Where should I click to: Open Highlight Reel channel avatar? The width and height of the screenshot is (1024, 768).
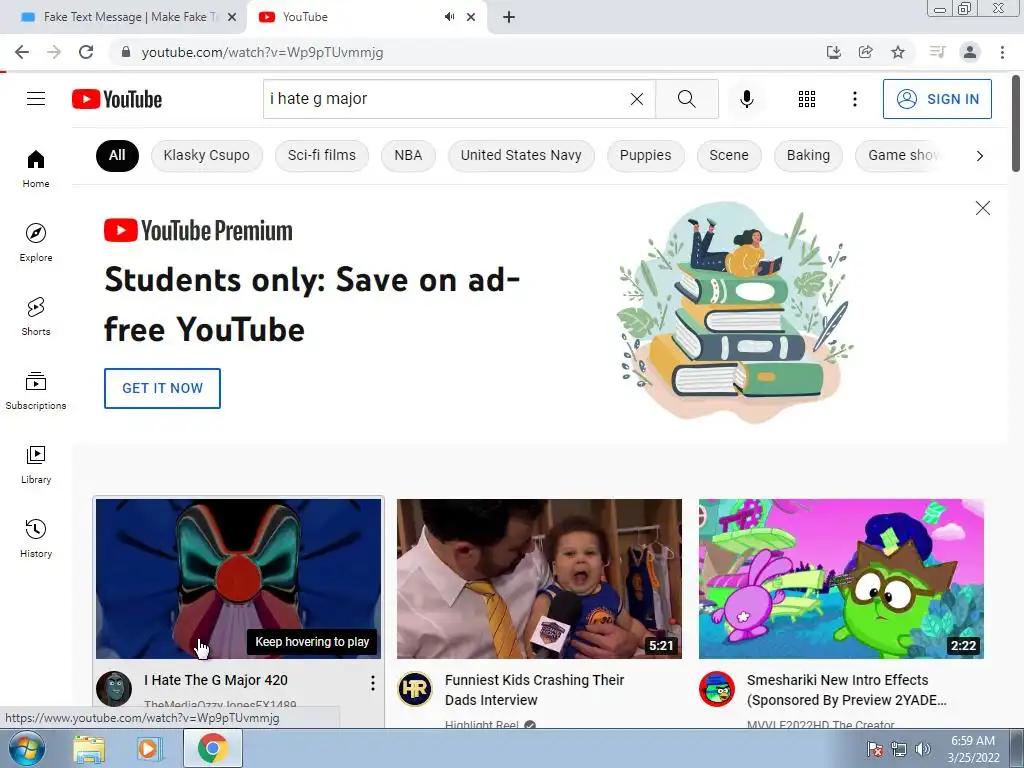coord(415,689)
